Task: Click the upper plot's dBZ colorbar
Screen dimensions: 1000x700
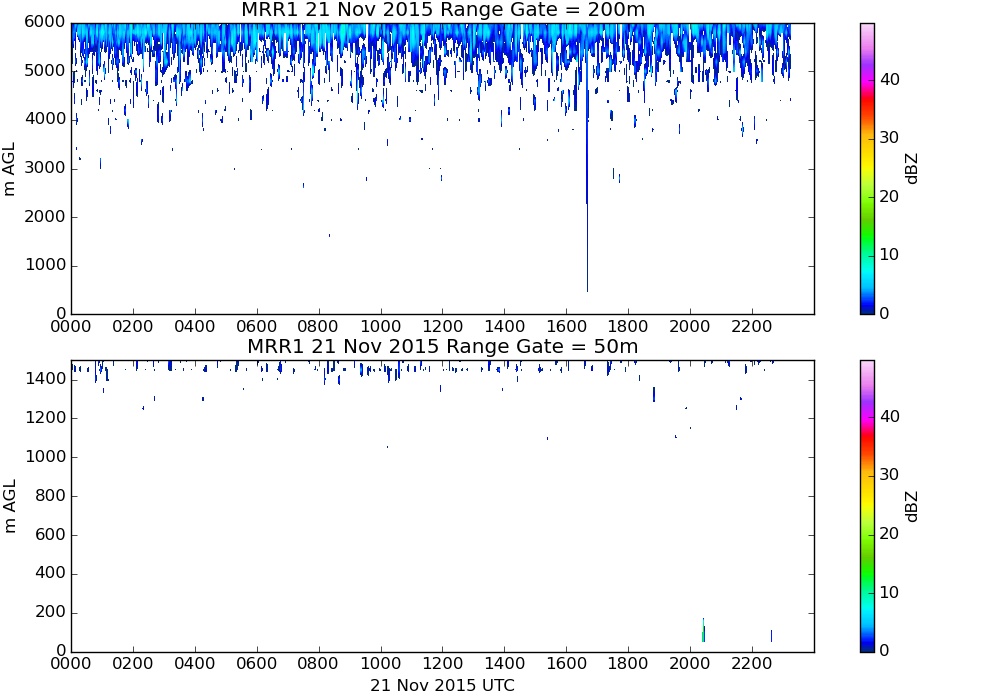Action: (x=867, y=169)
